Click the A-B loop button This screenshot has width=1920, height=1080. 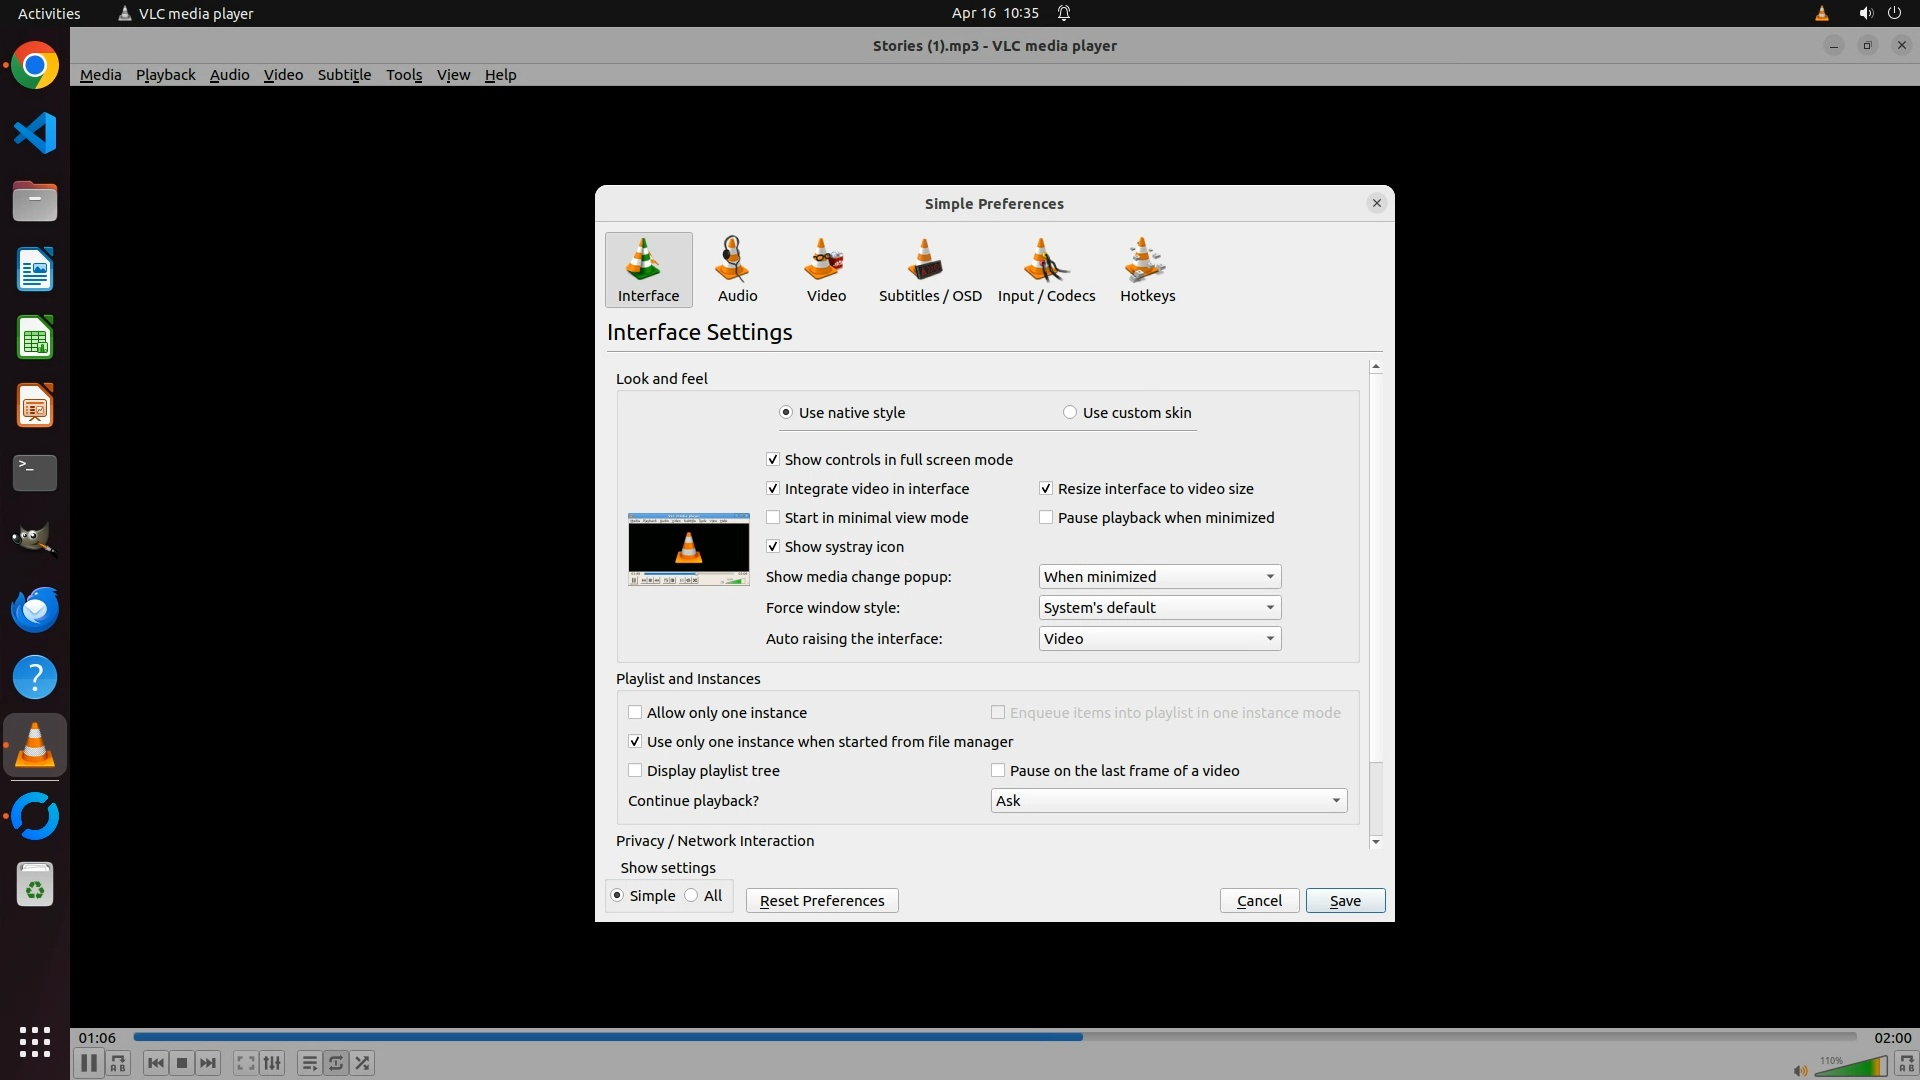coord(118,1063)
